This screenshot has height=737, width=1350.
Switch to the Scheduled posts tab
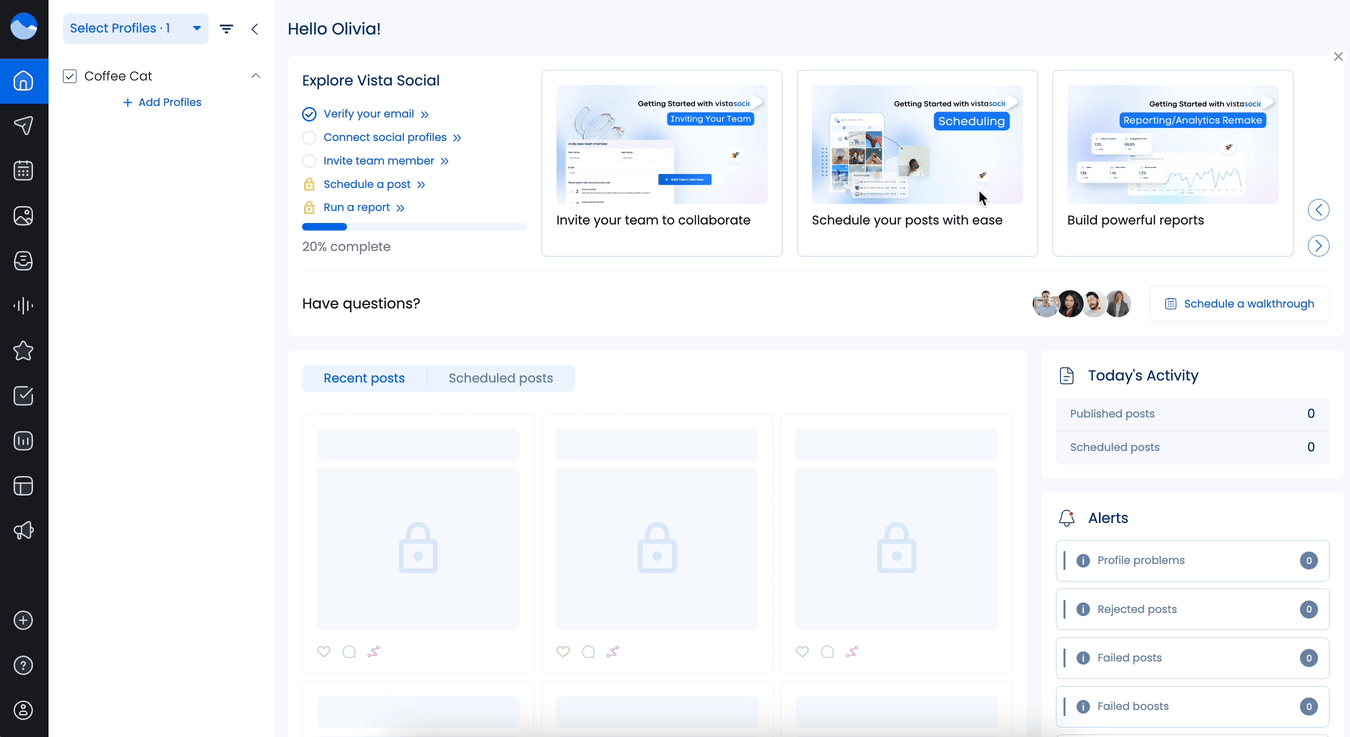(x=500, y=378)
